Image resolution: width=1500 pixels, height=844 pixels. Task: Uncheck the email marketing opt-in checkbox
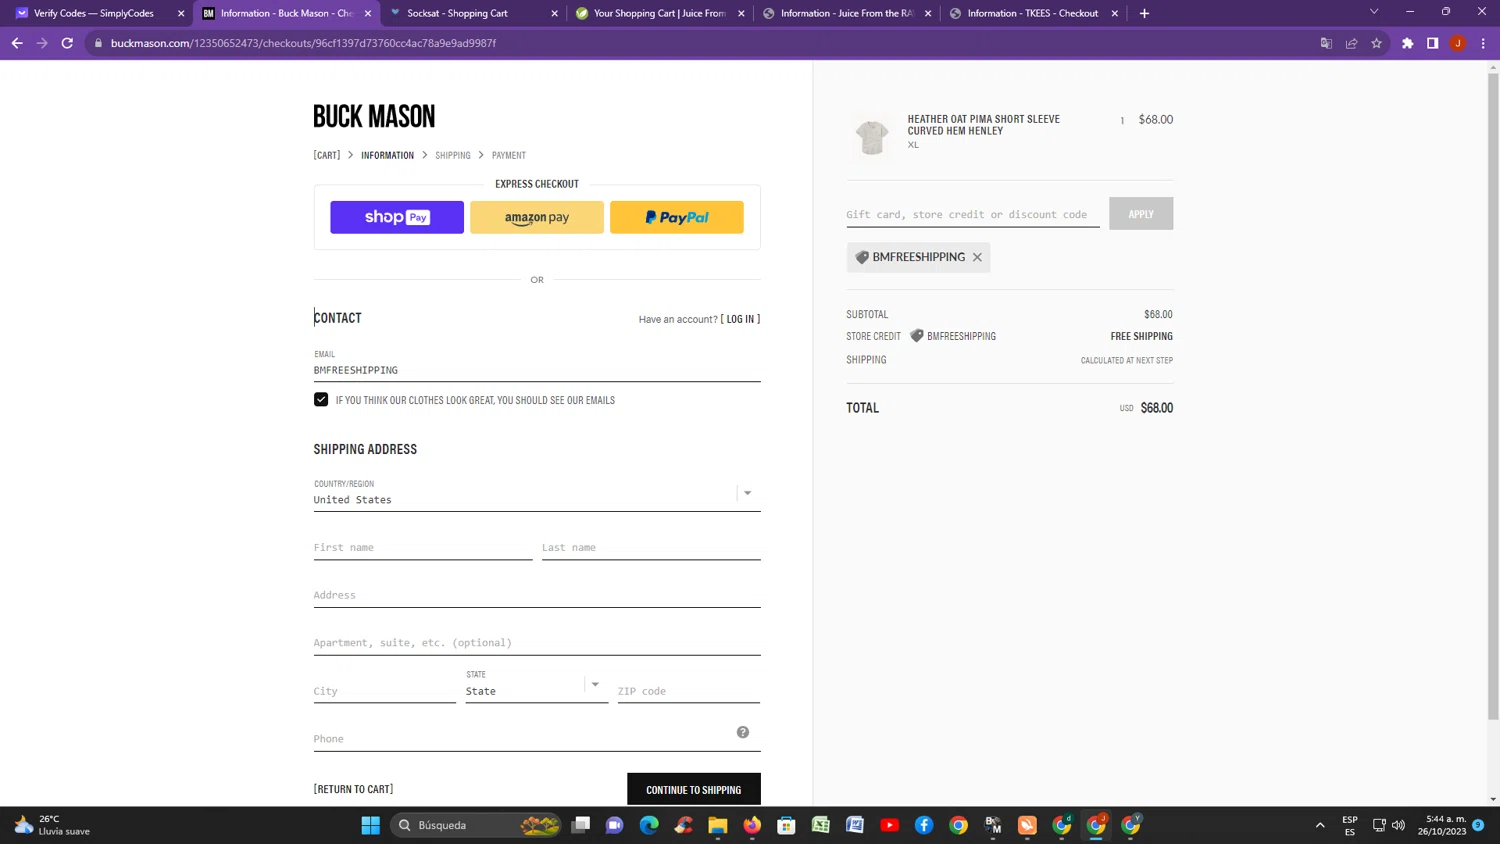[321, 399]
